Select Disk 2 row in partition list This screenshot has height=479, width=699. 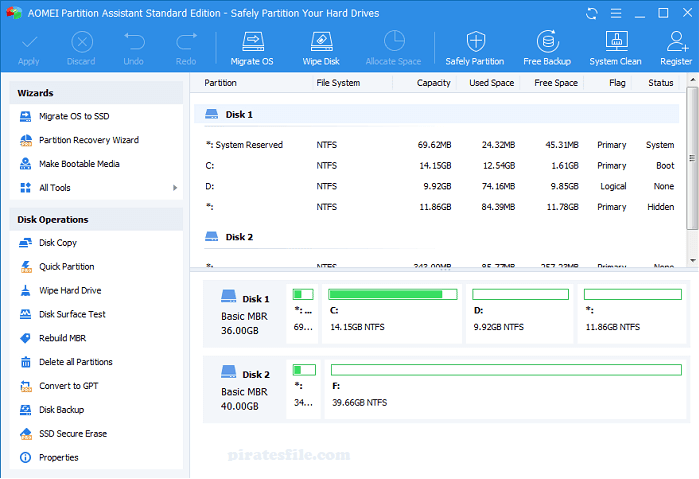coord(436,237)
